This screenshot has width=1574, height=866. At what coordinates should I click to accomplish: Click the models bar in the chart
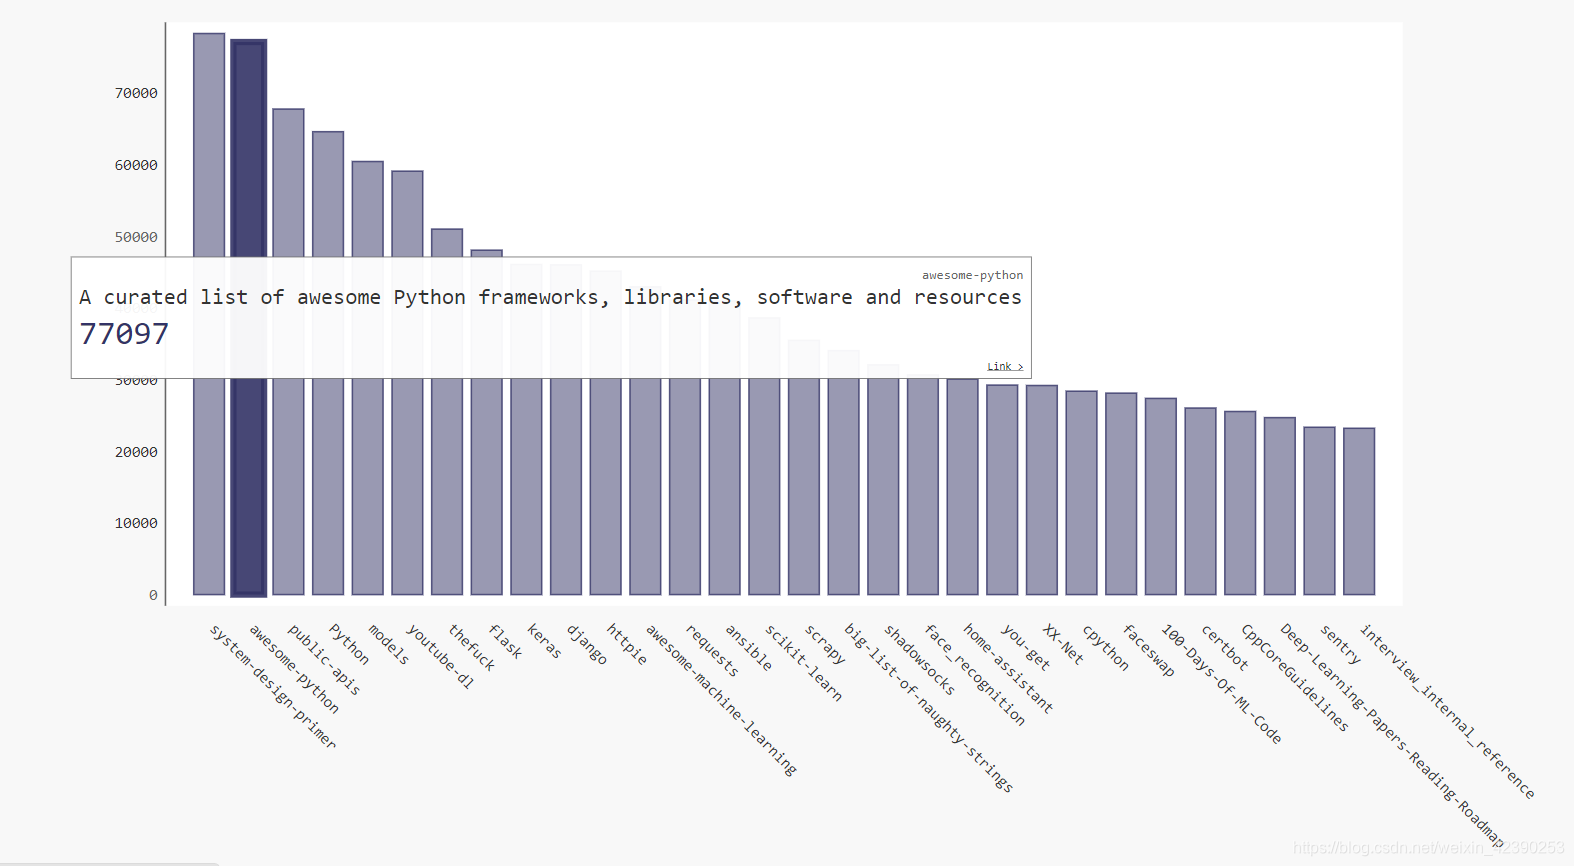[368, 378]
